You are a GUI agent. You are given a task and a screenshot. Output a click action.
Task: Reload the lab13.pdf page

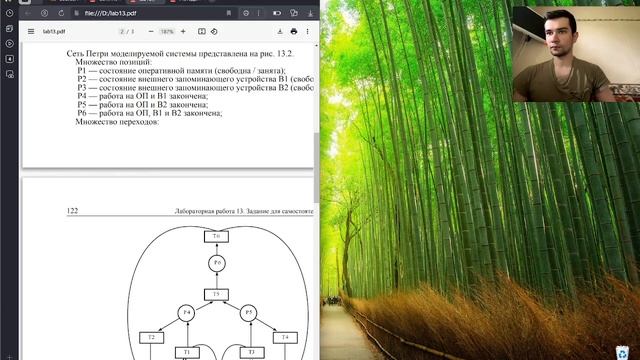click(x=61, y=13)
